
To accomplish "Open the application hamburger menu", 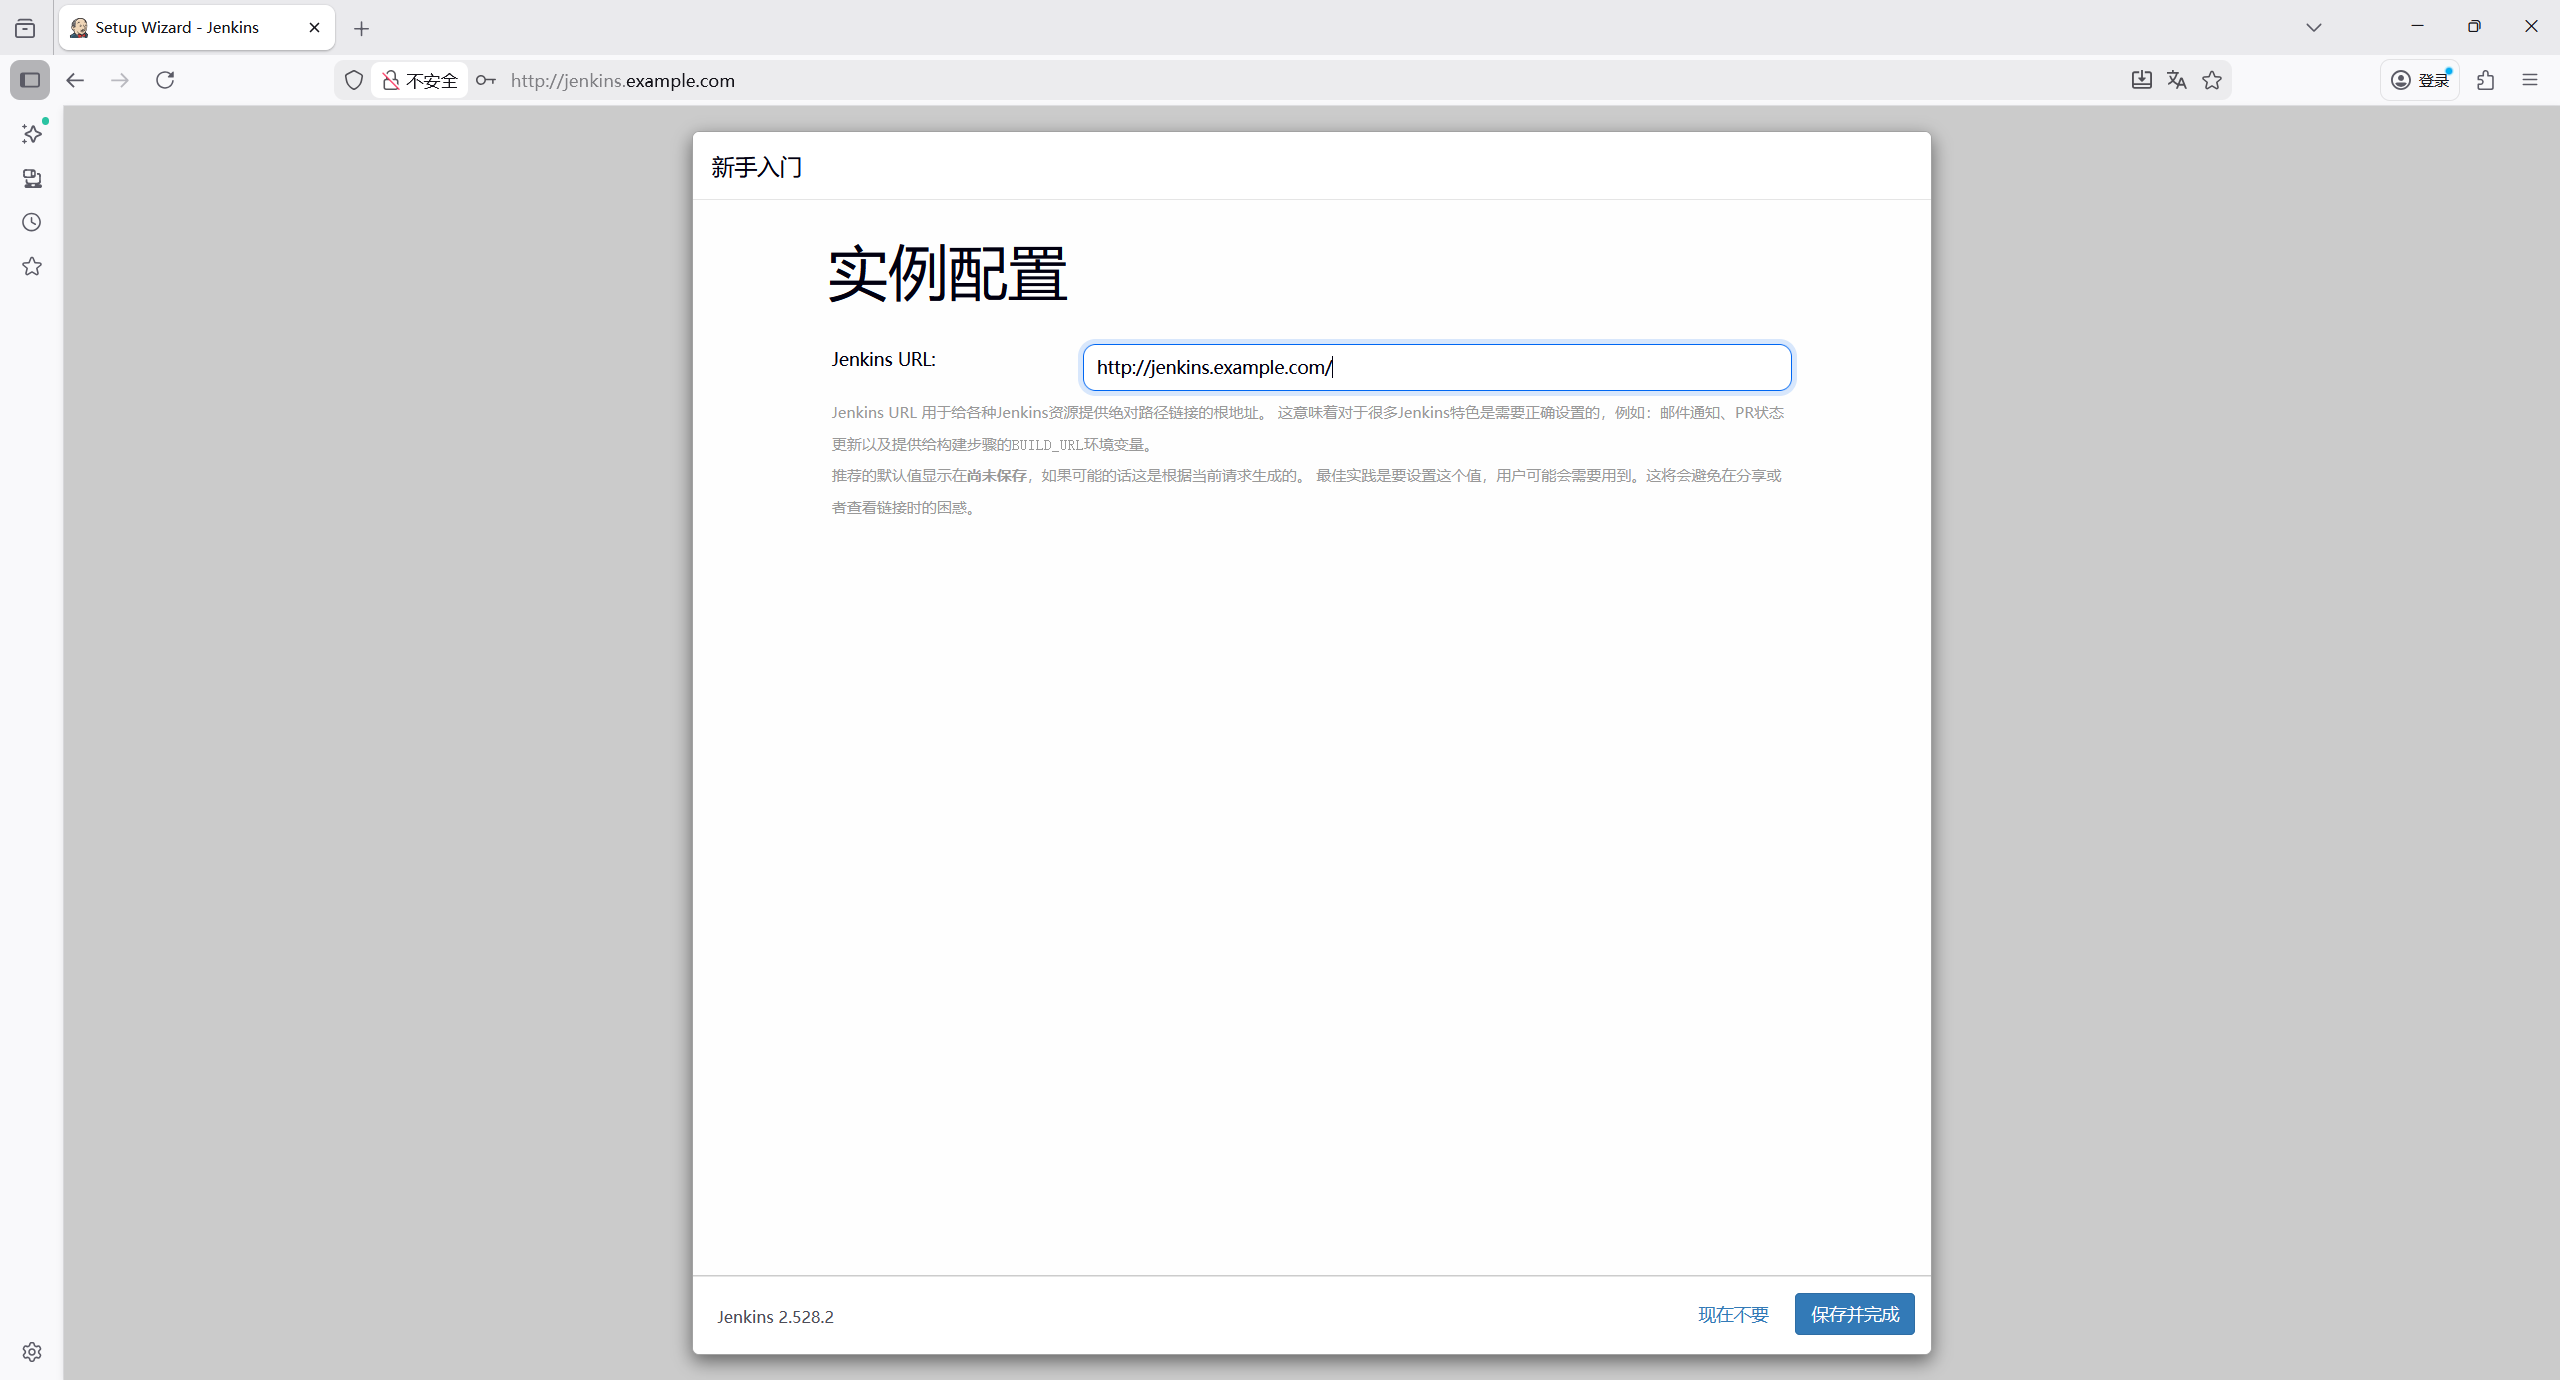I will tap(2530, 80).
